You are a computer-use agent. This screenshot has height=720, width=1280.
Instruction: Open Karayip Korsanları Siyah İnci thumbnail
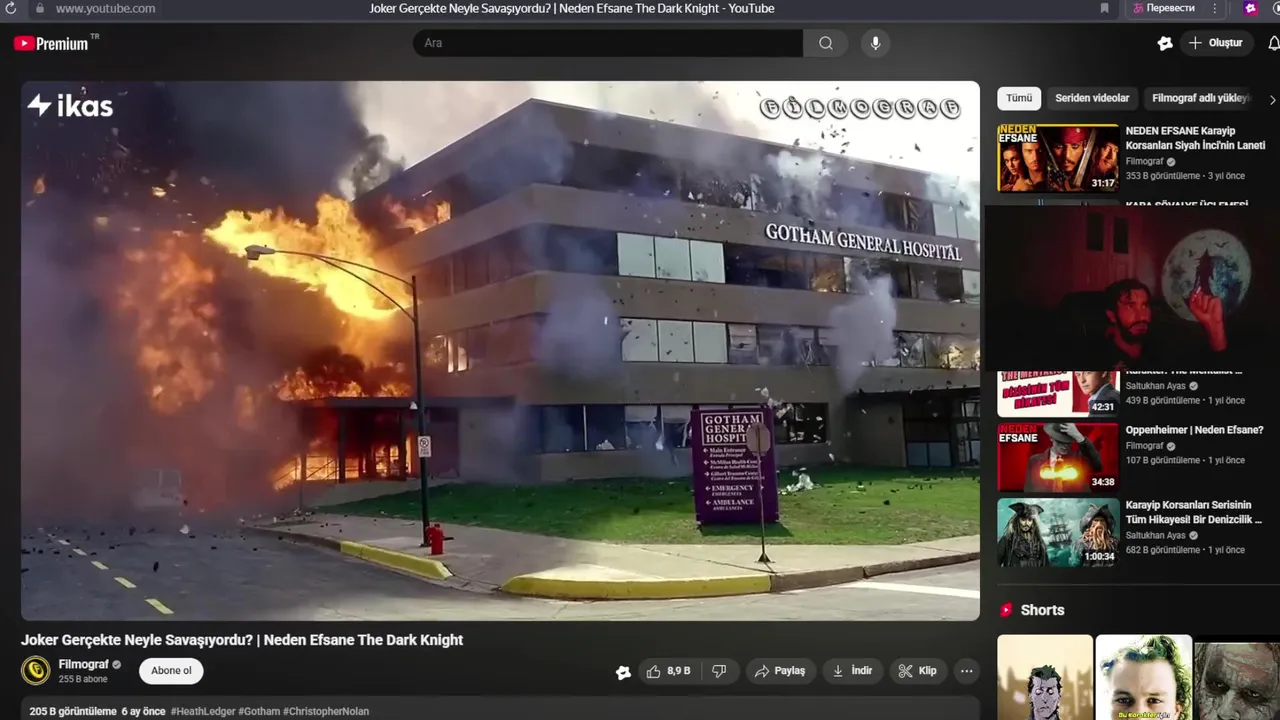coord(1058,158)
